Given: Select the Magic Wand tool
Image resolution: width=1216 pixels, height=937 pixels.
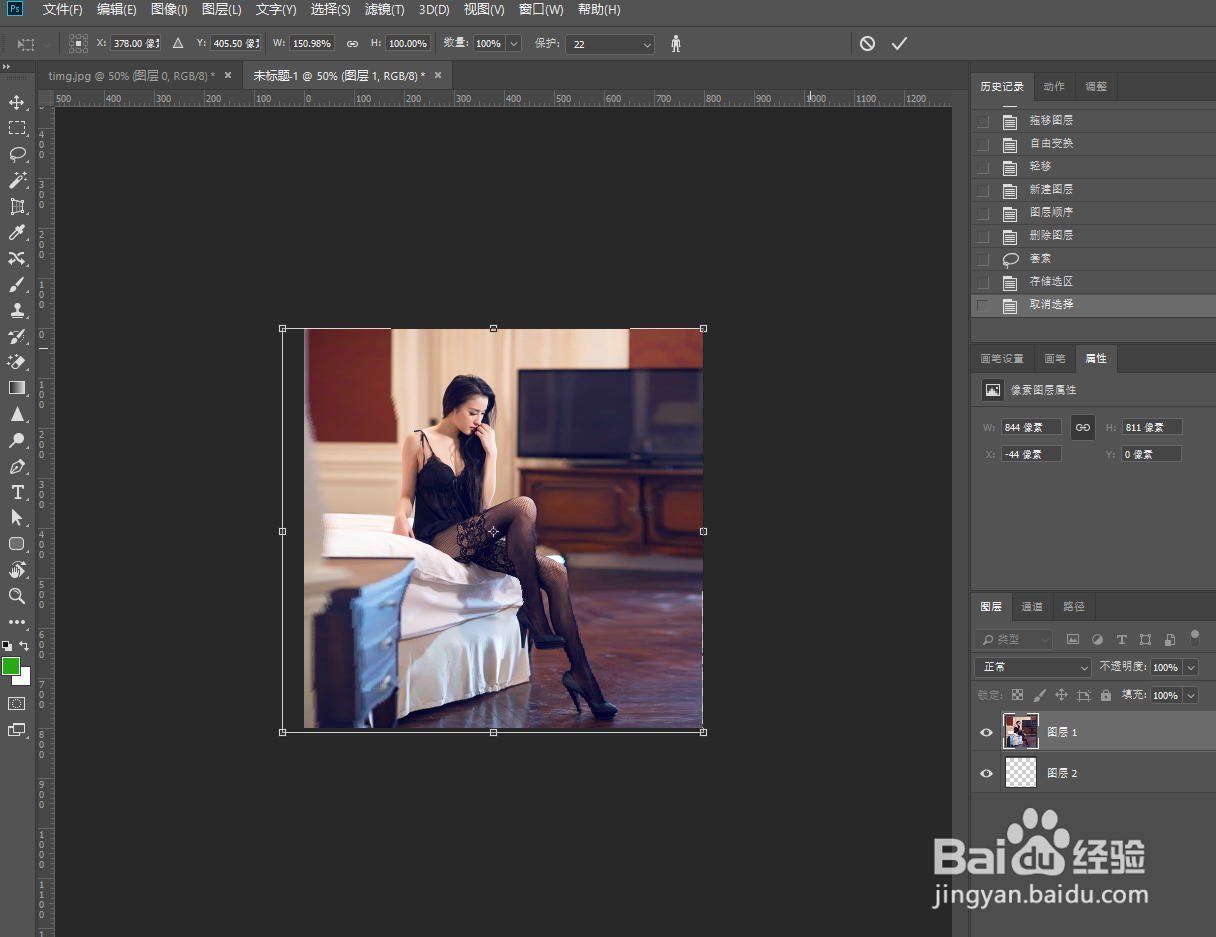Looking at the screenshot, I should (17, 180).
